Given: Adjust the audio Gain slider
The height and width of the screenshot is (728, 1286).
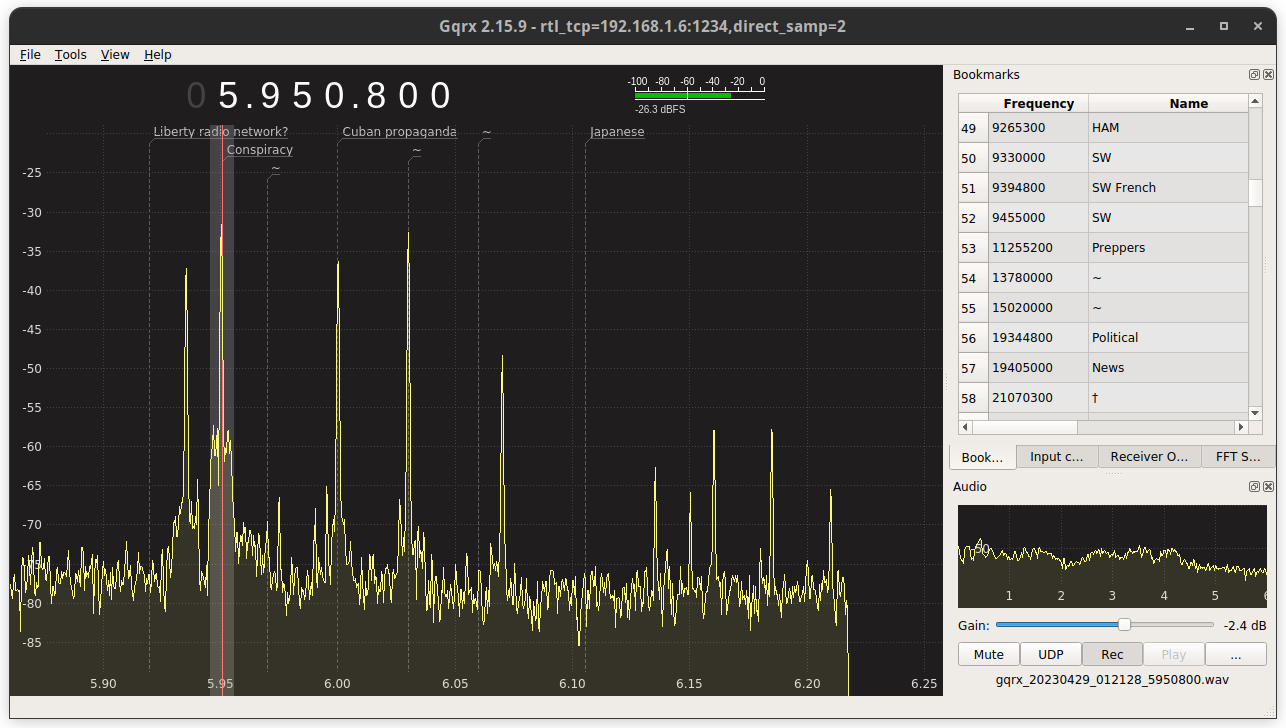Looking at the screenshot, I should 1122,624.
